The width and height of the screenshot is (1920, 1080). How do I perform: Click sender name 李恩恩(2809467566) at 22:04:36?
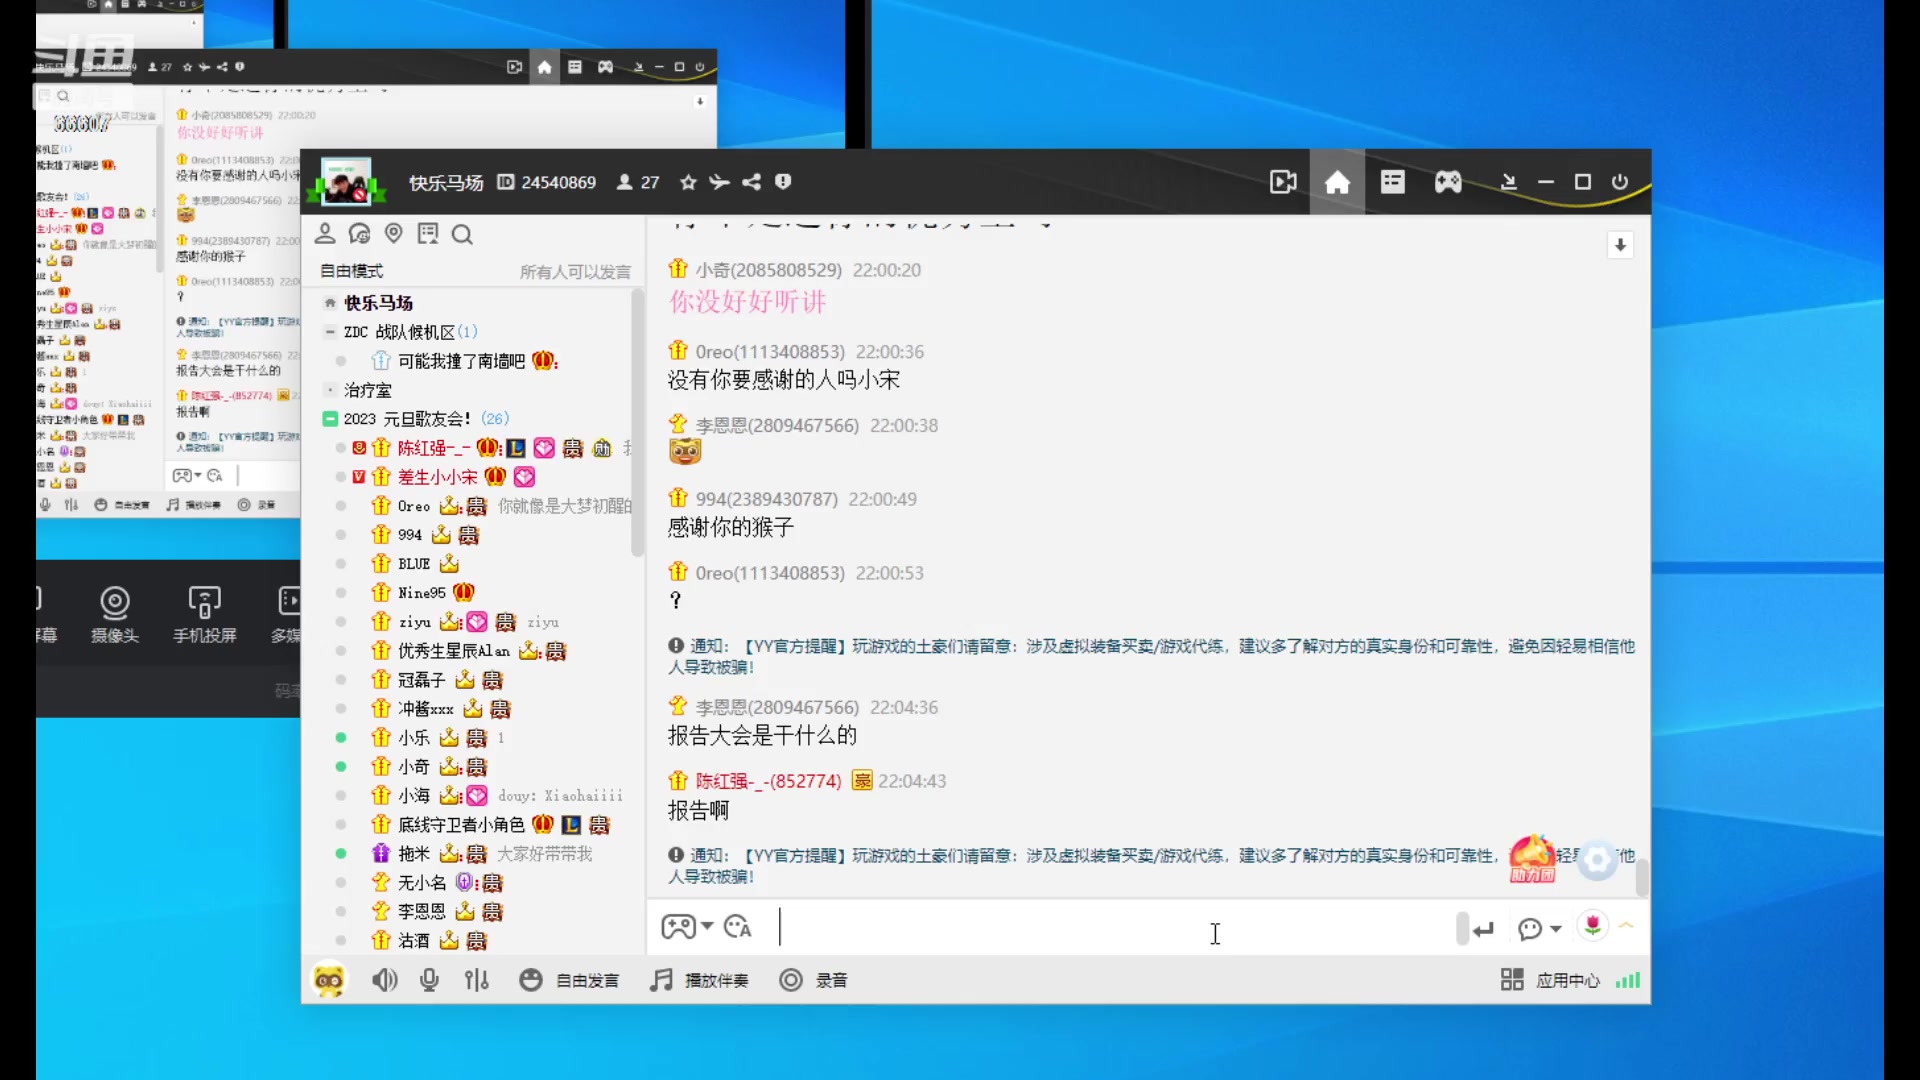pyautogui.click(x=777, y=707)
